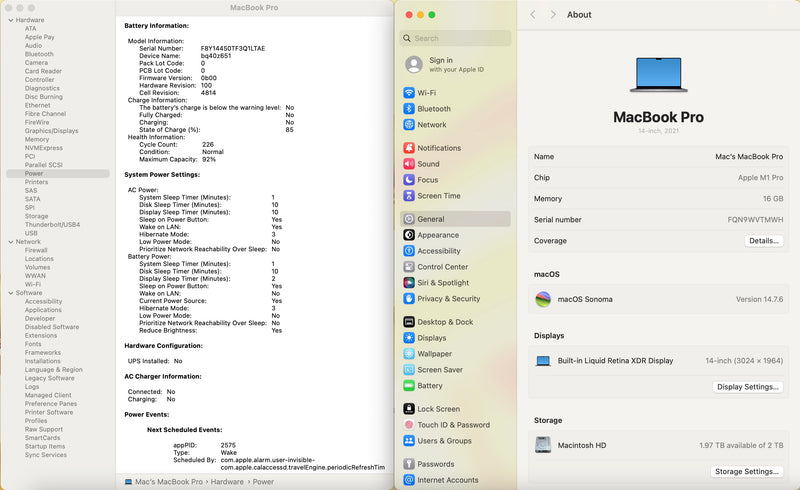Select the Accessibility icon

[x=409, y=251]
